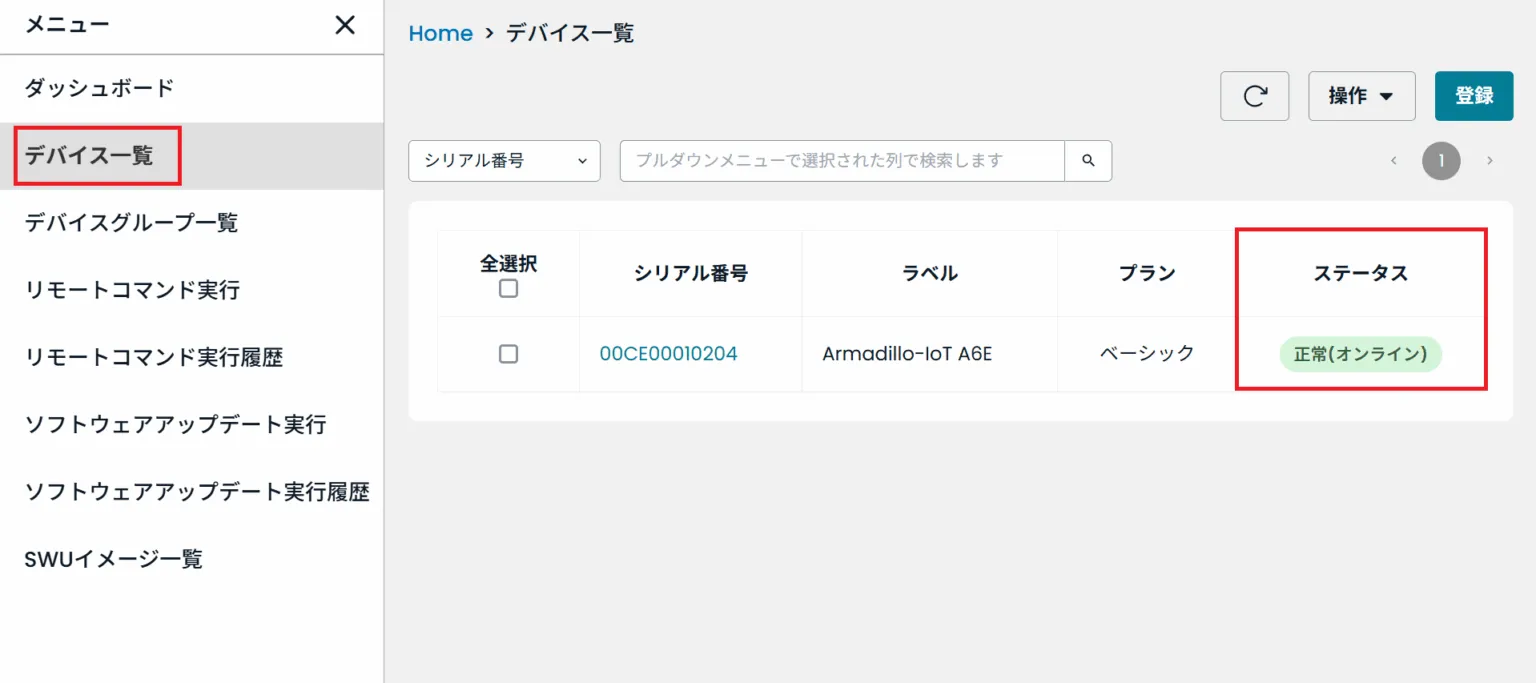Close the メニュー sidebar with the X icon
This screenshot has height=683, width=1536.
(344, 26)
